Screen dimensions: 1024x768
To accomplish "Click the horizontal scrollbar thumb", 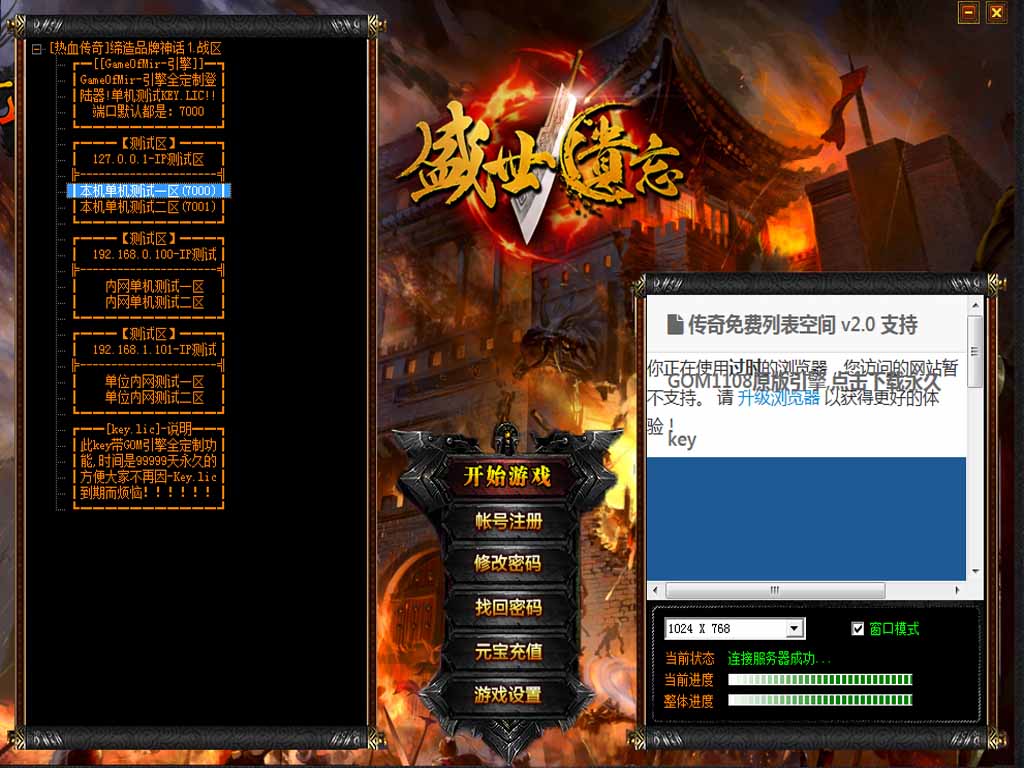I will coord(775,590).
